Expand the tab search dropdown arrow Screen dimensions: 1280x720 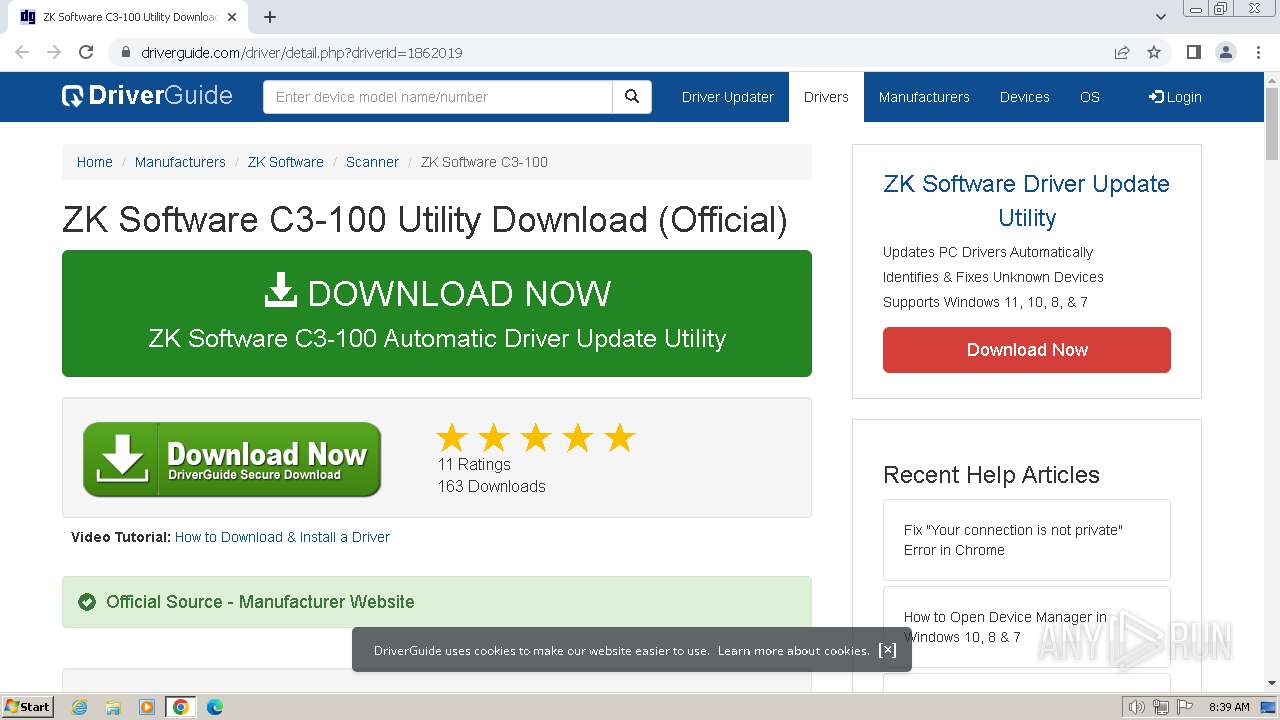point(1161,17)
